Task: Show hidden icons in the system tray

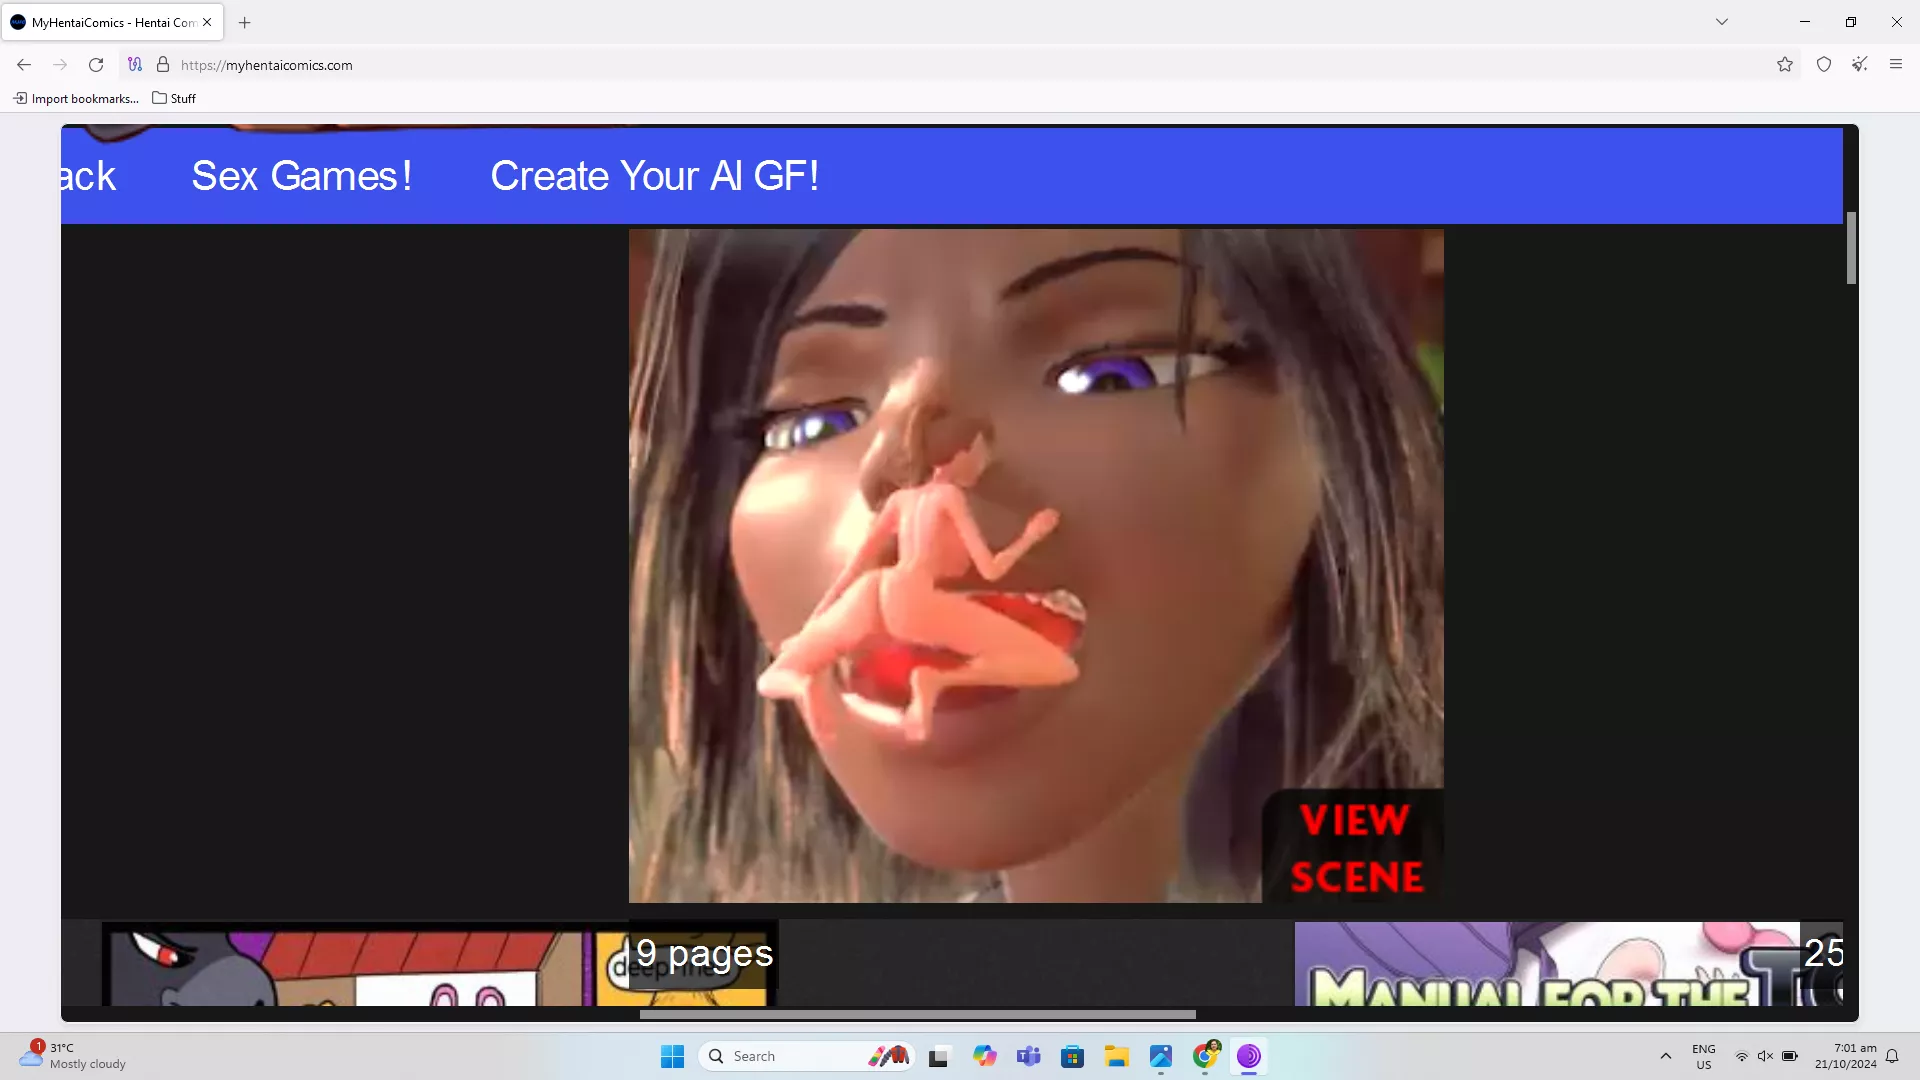Action: (1666, 1056)
